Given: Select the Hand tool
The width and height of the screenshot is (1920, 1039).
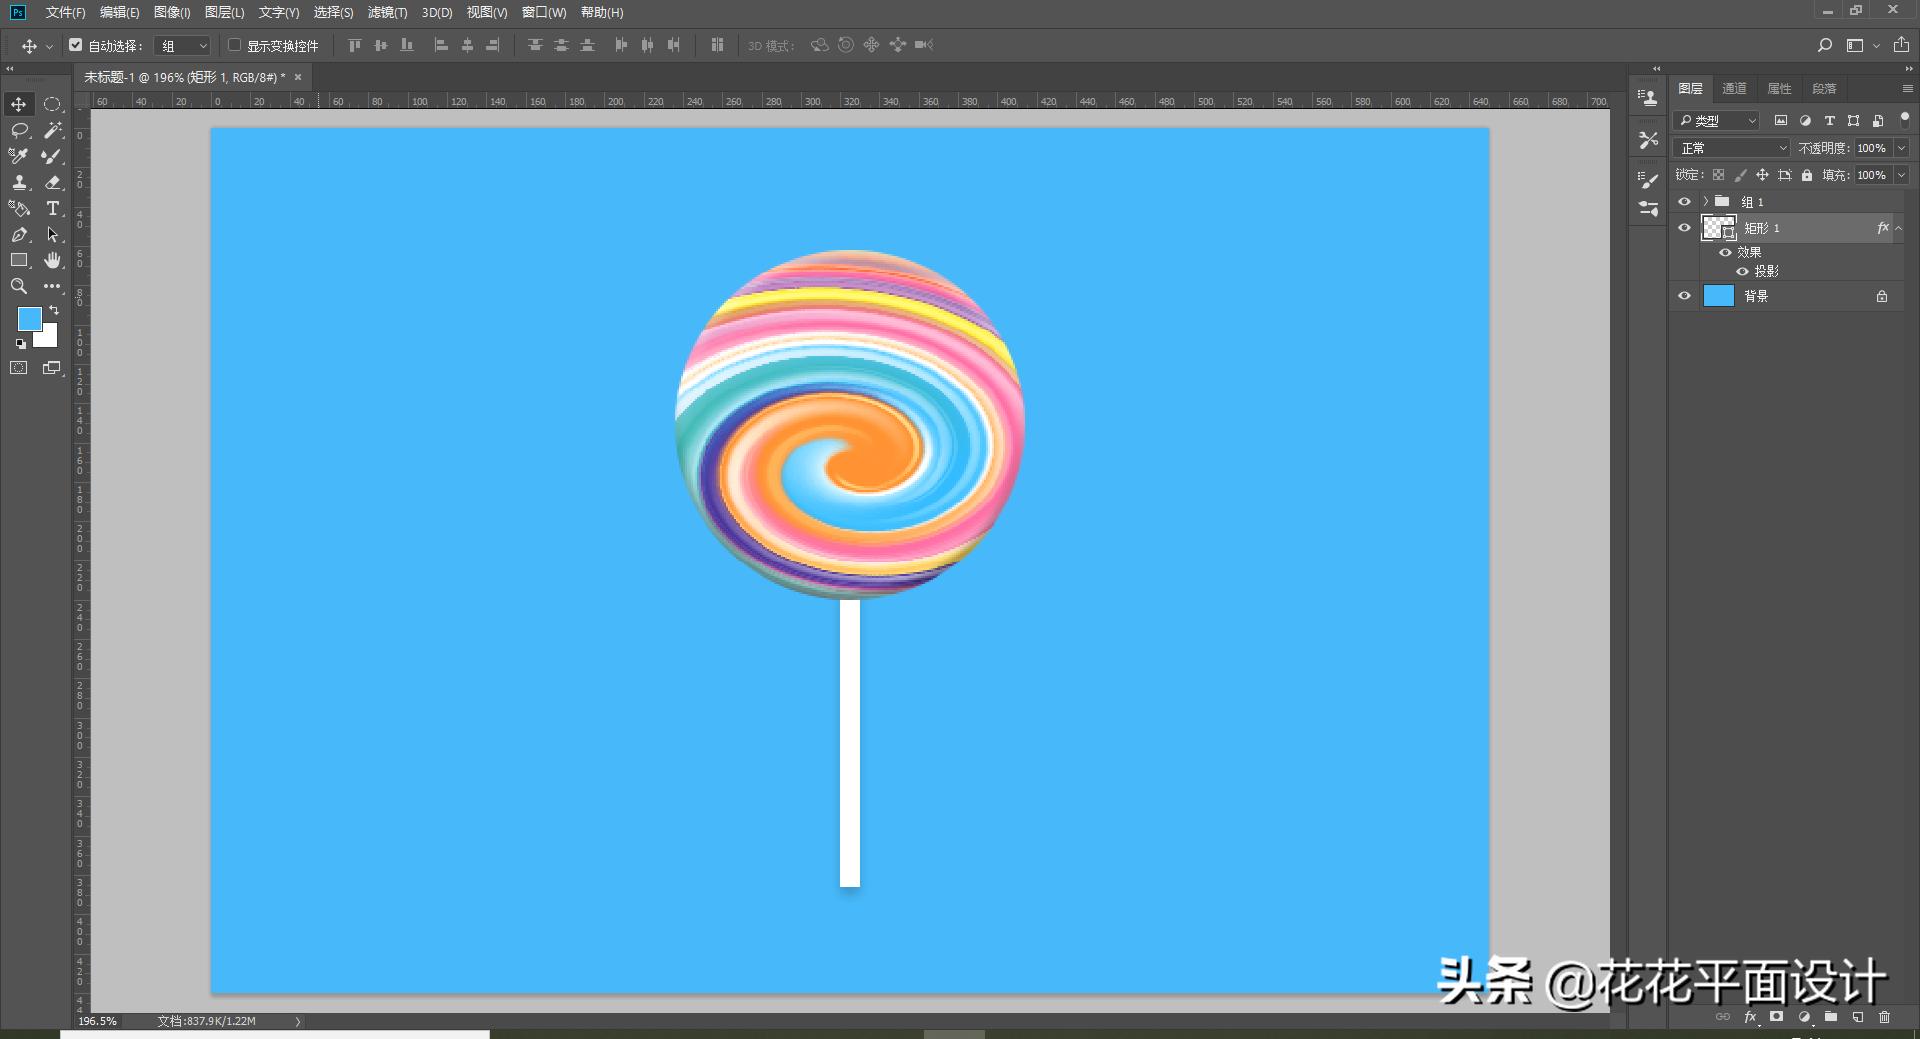Looking at the screenshot, I should pos(53,260).
